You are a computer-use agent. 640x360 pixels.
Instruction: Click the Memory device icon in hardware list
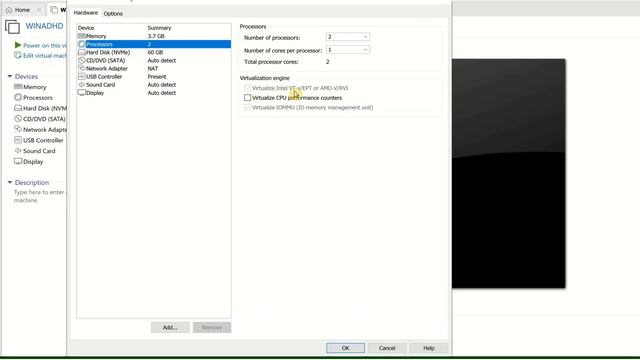pyautogui.click(x=82, y=36)
